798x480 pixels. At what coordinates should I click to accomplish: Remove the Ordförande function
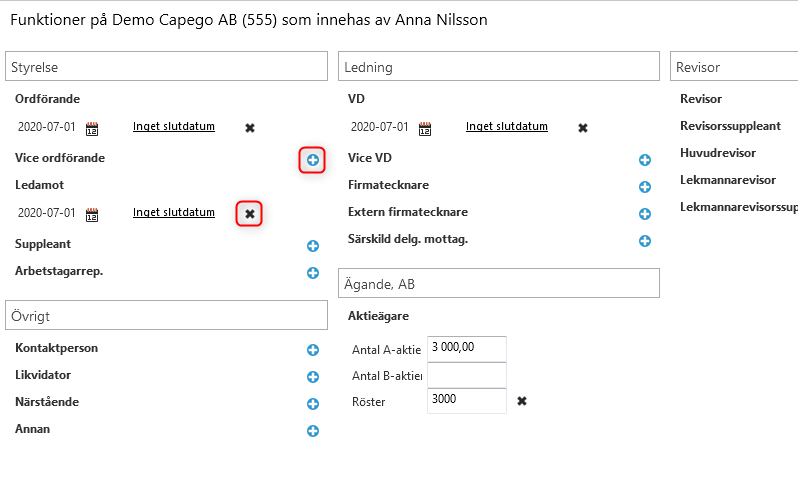(250, 128)
